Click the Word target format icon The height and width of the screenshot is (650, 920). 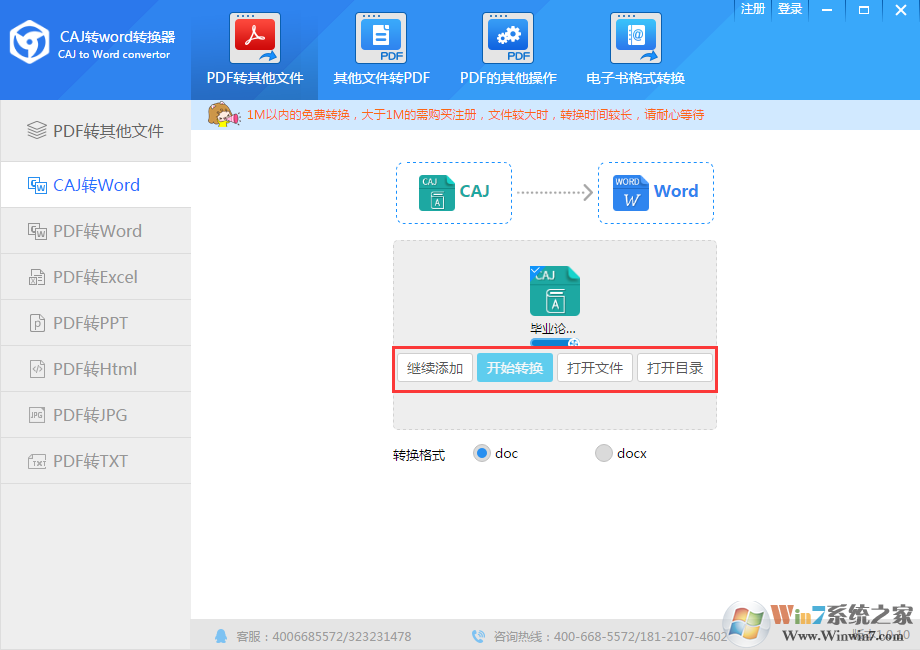pyautogui.click(x=630, y=192)
